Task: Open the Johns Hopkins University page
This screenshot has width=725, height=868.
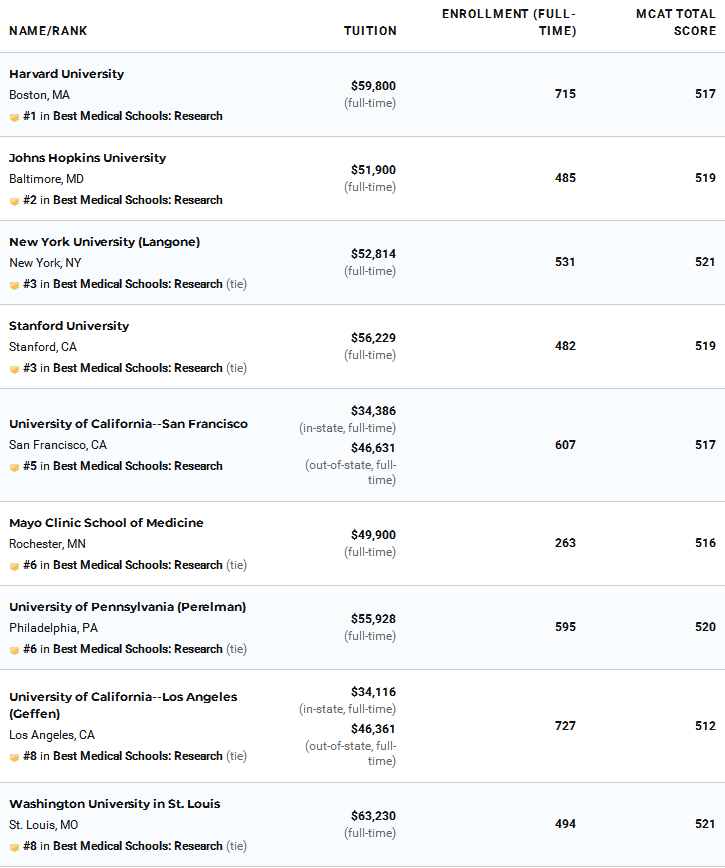Action: (87, 158)
